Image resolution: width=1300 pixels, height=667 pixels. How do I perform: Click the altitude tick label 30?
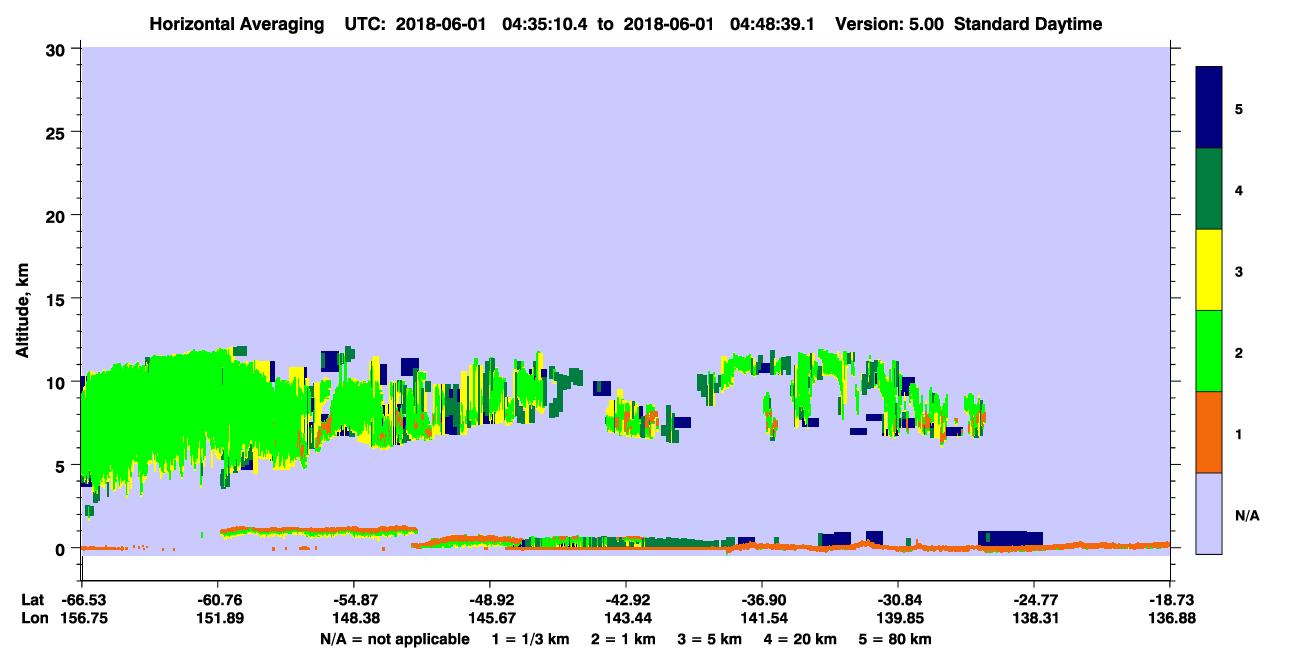(x=58, y=49)
